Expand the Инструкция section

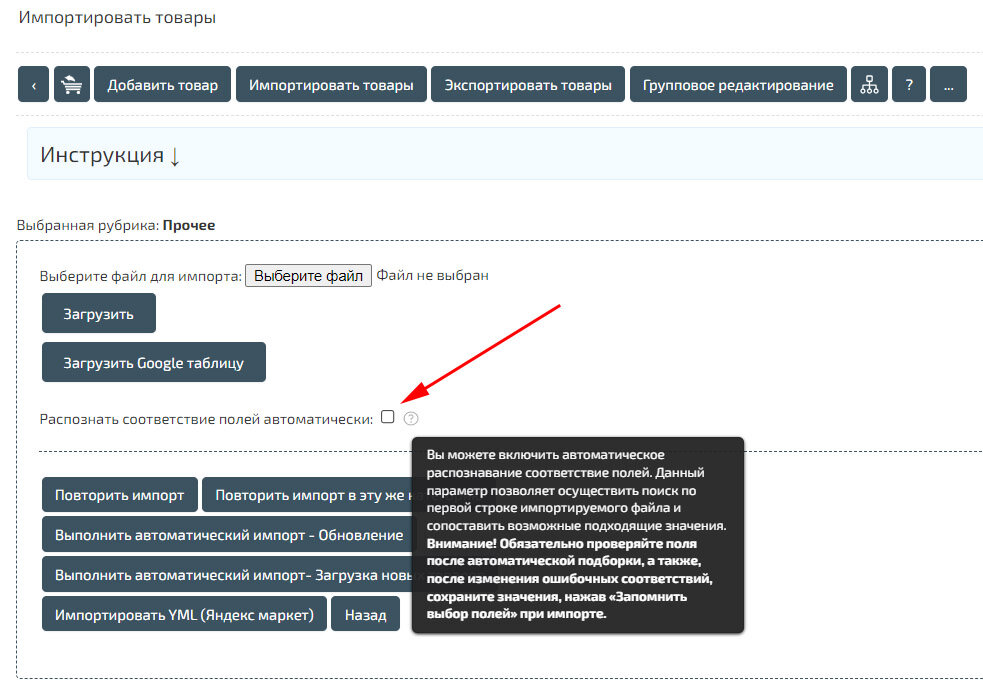tap(110, 155)
